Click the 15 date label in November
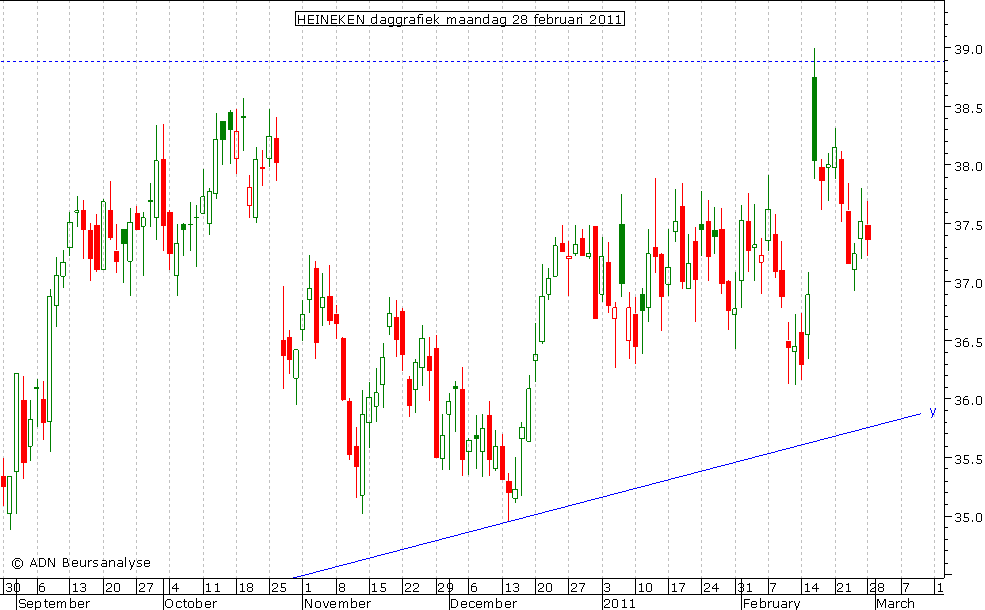 (379, 587)
